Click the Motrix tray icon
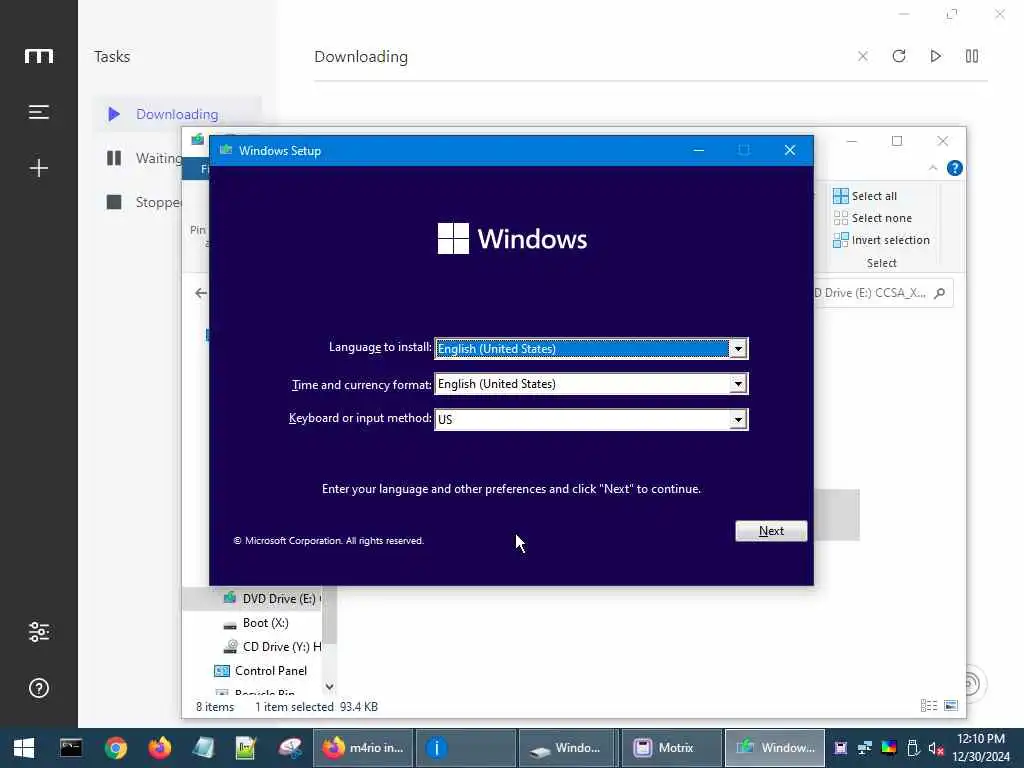This screenshot has height=768, width=1024. pos(841,748)
